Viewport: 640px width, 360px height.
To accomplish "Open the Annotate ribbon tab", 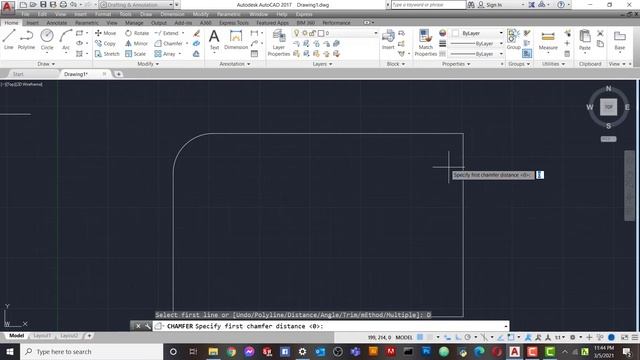I will (x=57, y=23).
